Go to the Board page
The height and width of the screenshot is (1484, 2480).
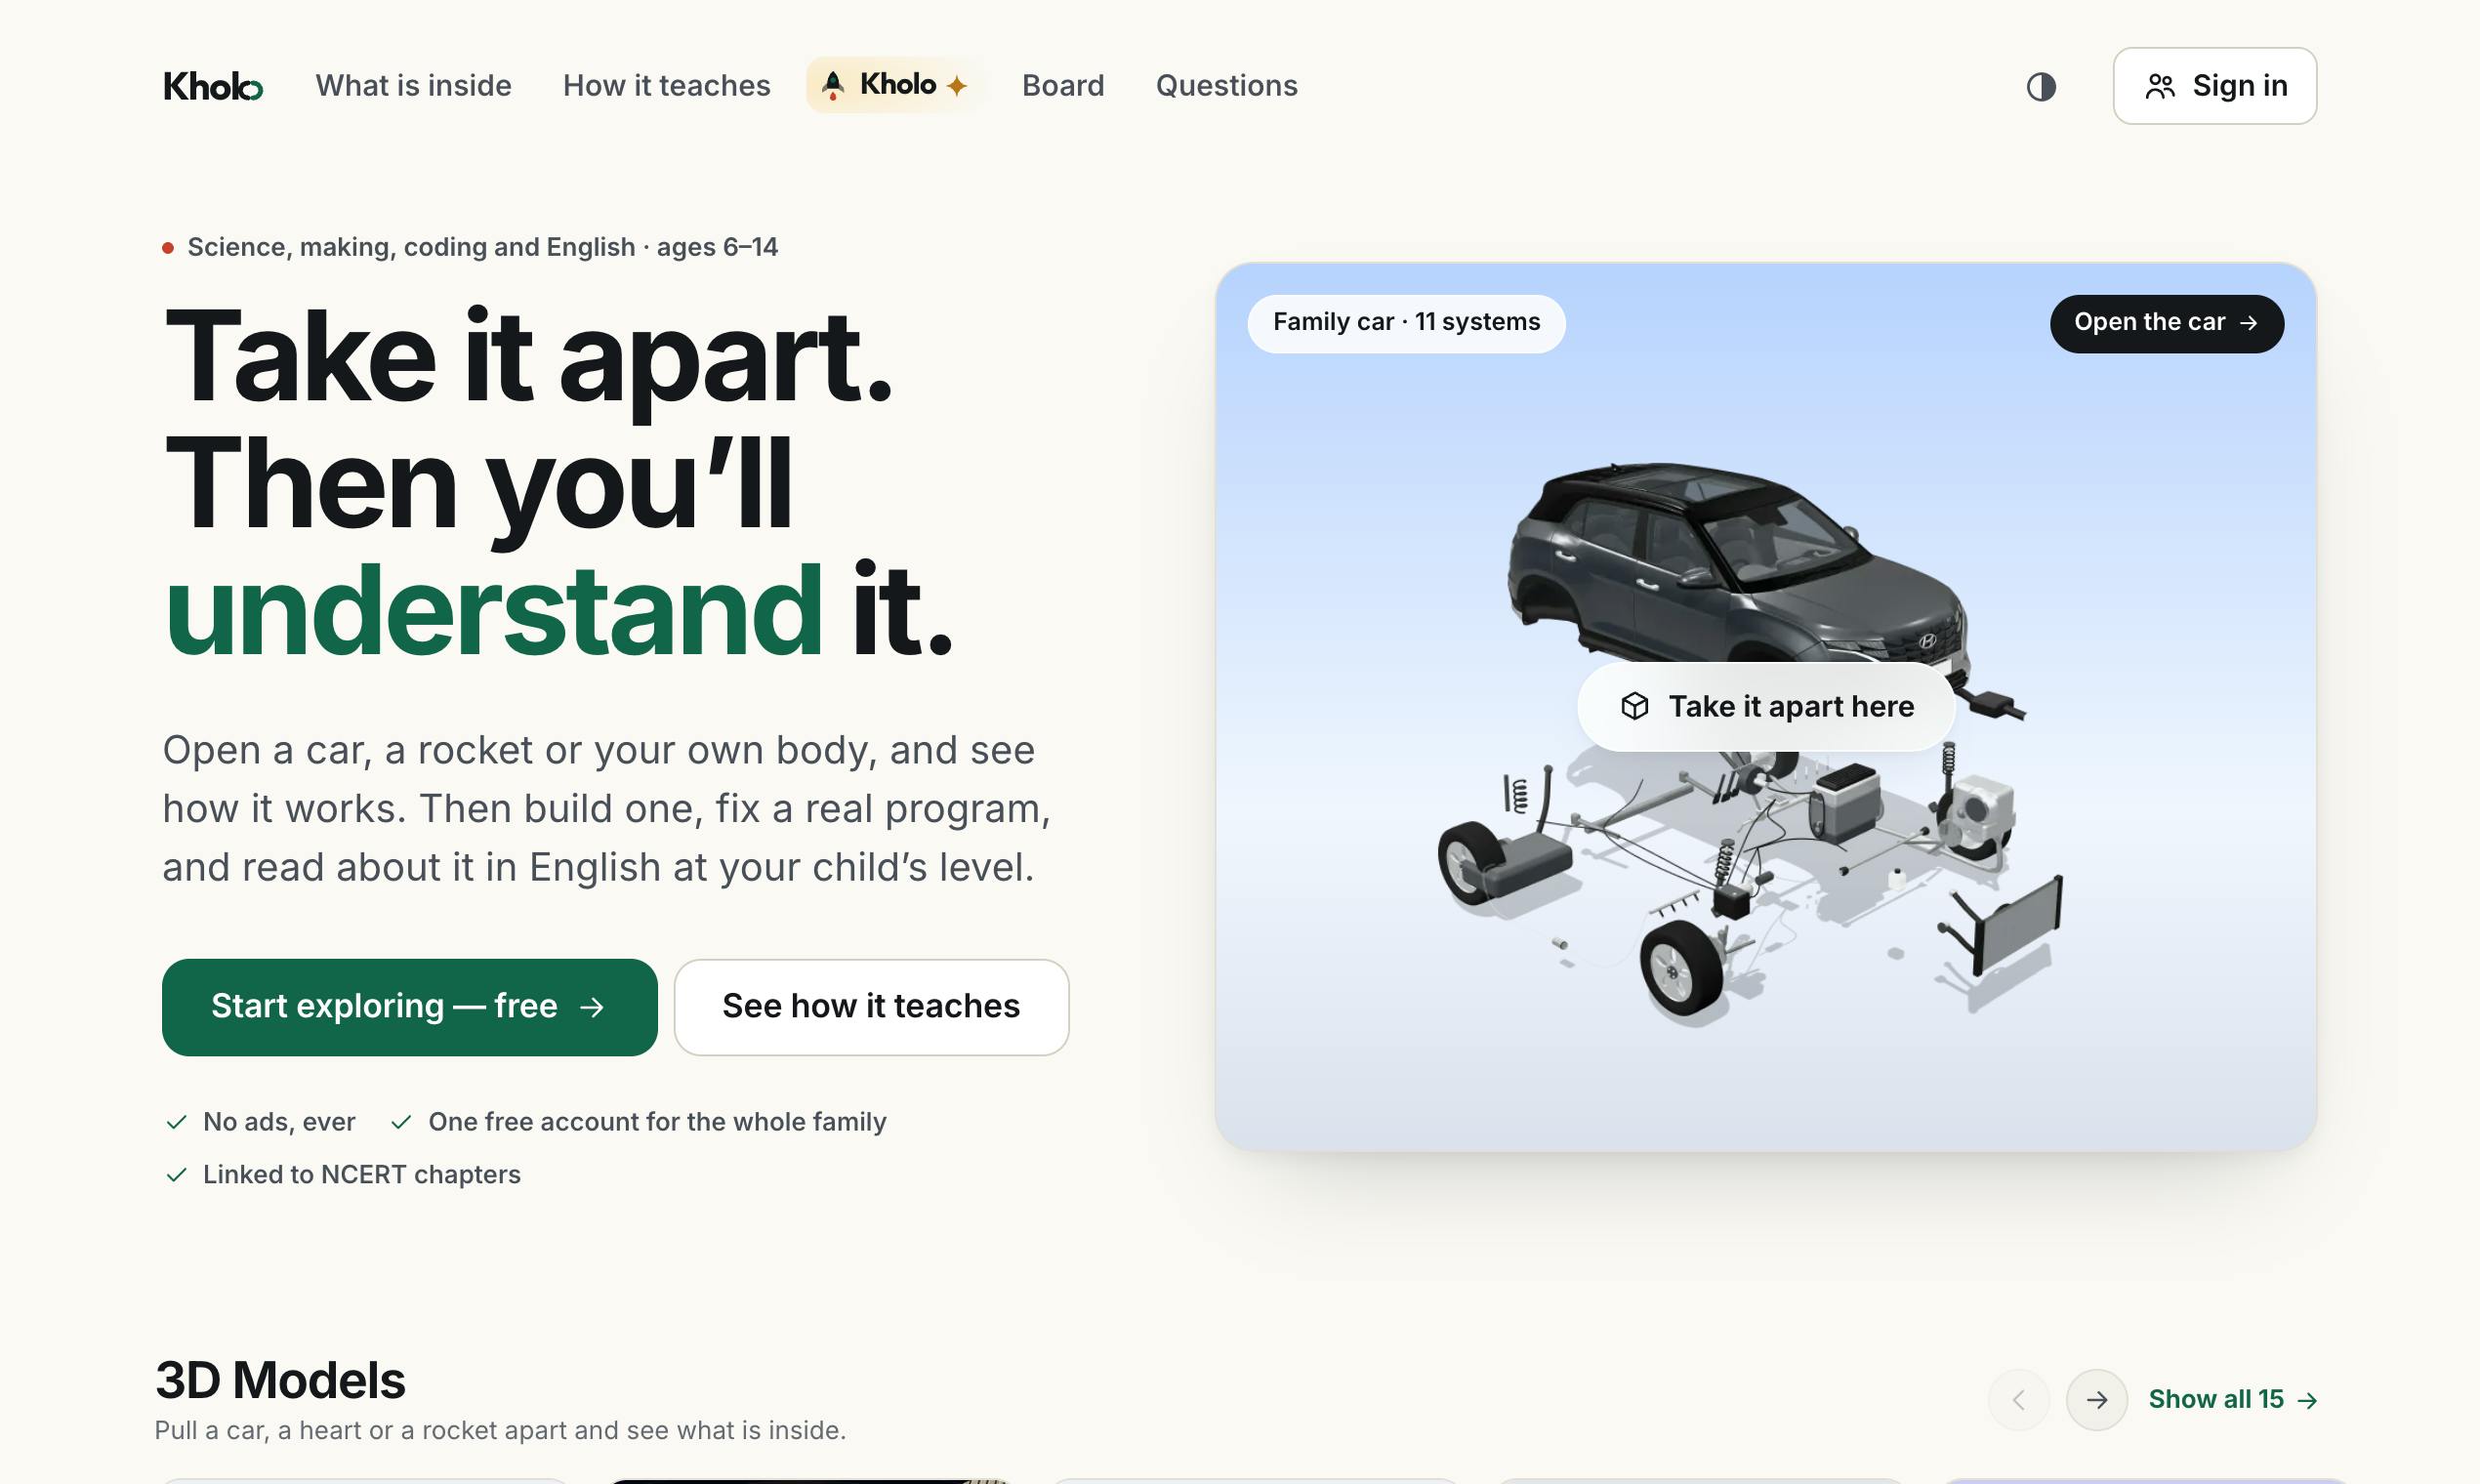click(x=1063, y=86)
